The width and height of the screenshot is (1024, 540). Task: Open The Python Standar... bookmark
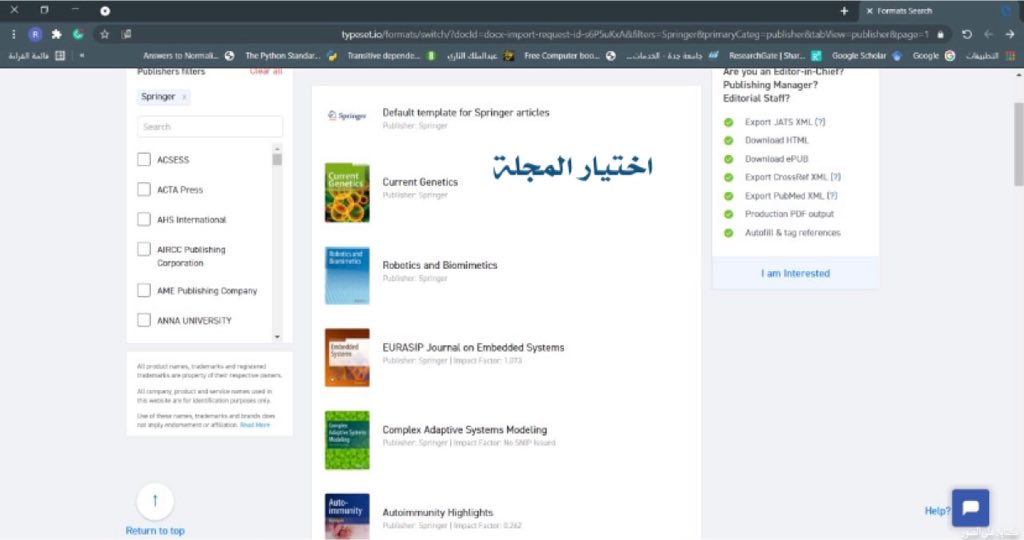point(291,56)
